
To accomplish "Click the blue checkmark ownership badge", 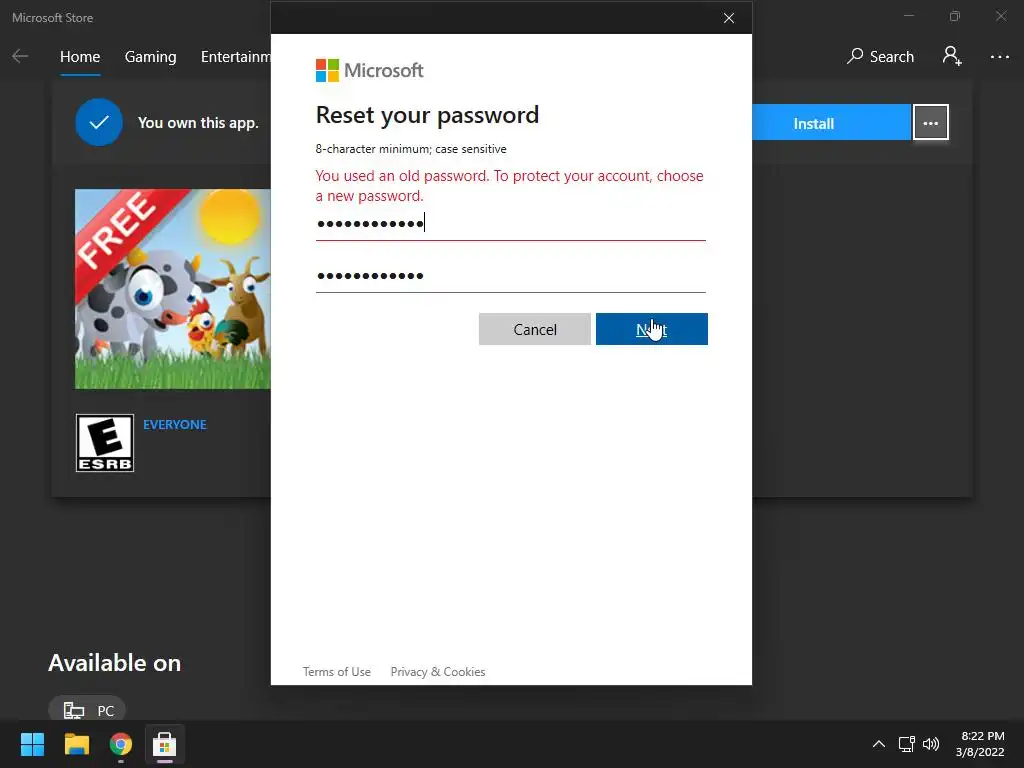I will [x=99, y=122].
